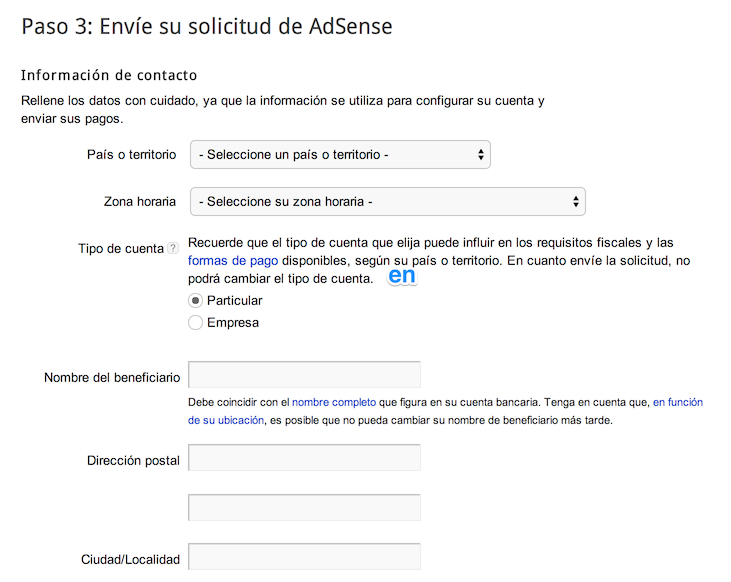This screenshot has height=582, width=731.
Task: Click the 'Dirección postal' label
Action: coord(133,461)
